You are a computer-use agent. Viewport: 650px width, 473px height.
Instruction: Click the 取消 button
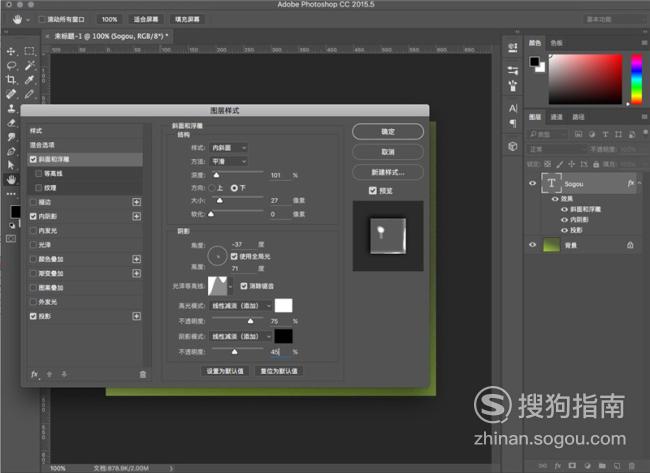click(388, 152)
